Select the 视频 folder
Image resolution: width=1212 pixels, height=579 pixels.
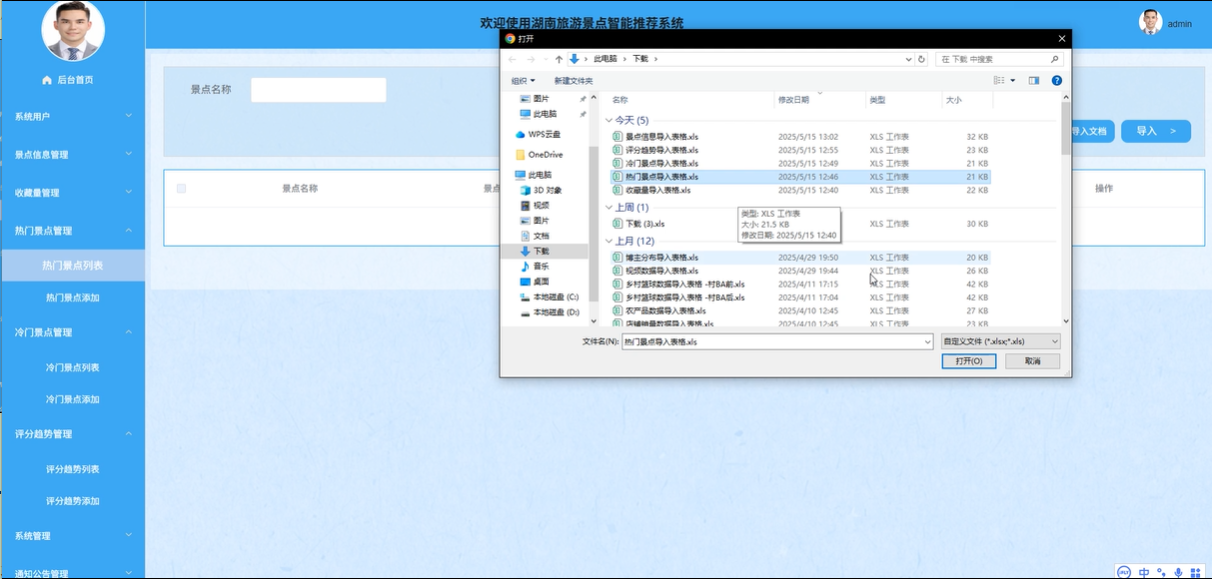pos(534,205)
